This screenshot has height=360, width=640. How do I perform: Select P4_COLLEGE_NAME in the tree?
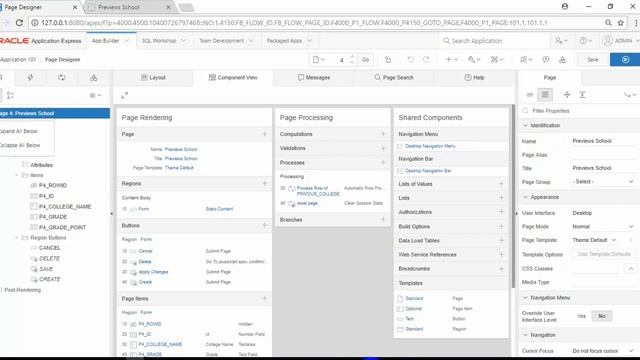coord(64,207)
